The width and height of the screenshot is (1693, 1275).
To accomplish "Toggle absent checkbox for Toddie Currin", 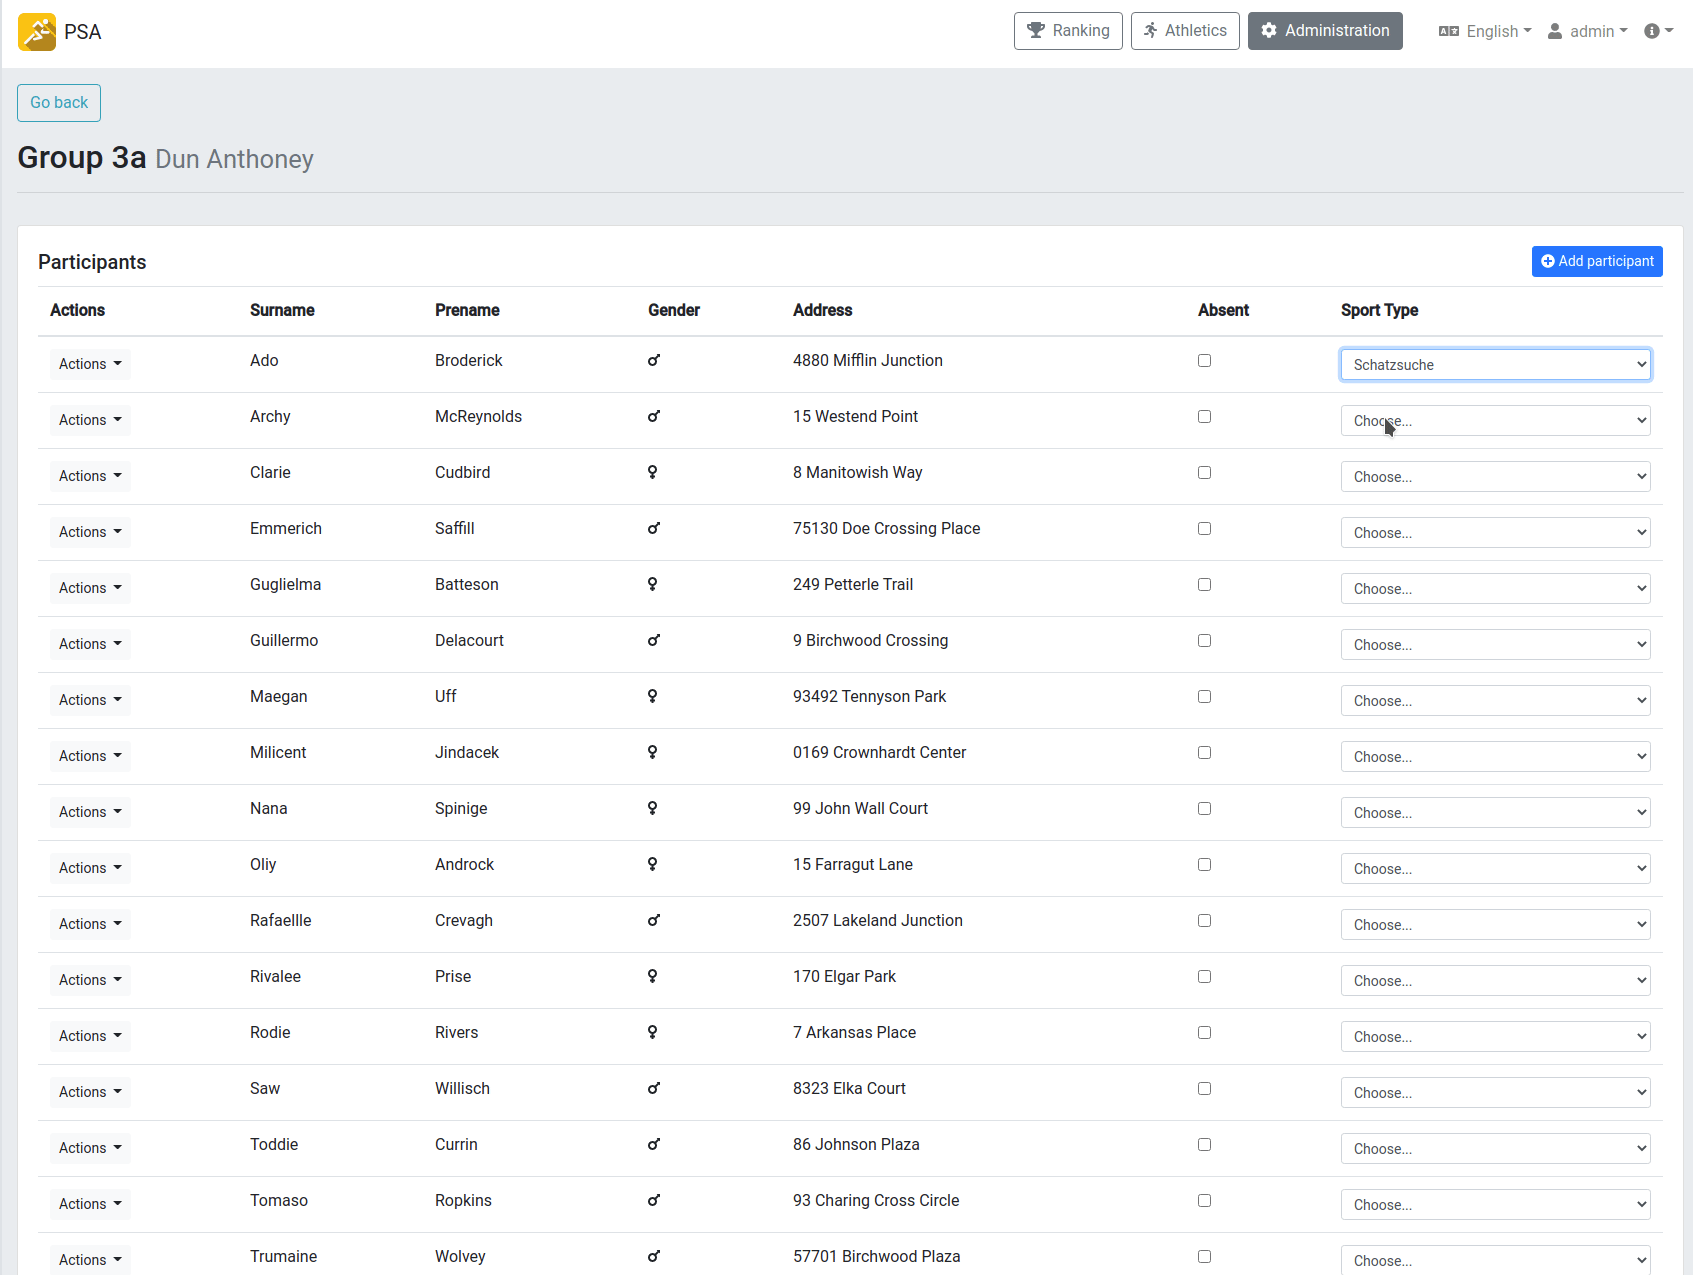I will click(1204, 1145).
